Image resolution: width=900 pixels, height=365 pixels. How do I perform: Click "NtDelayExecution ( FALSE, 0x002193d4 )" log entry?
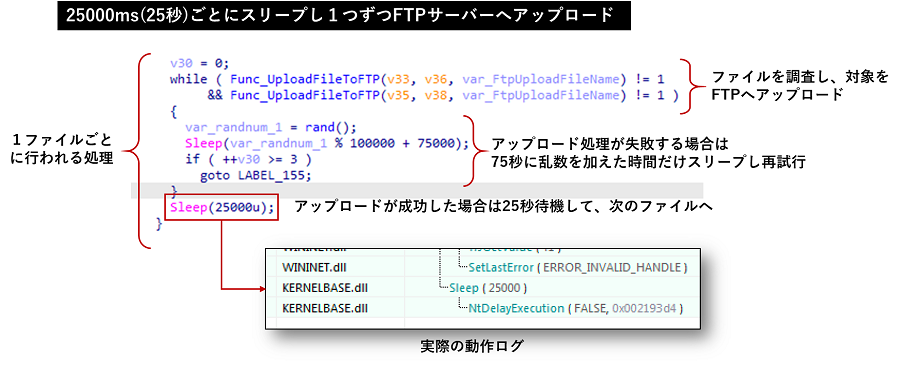(x=576, y=308)
